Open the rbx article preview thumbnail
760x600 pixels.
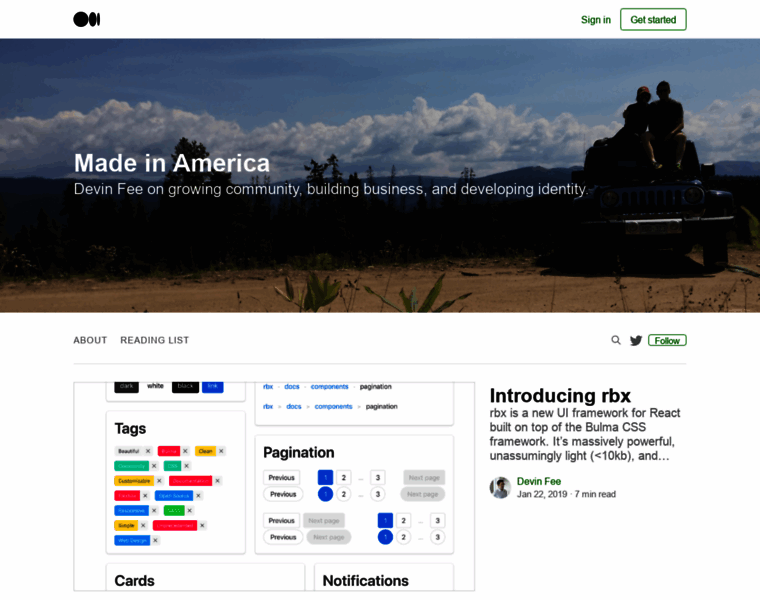tap(274, 486)
